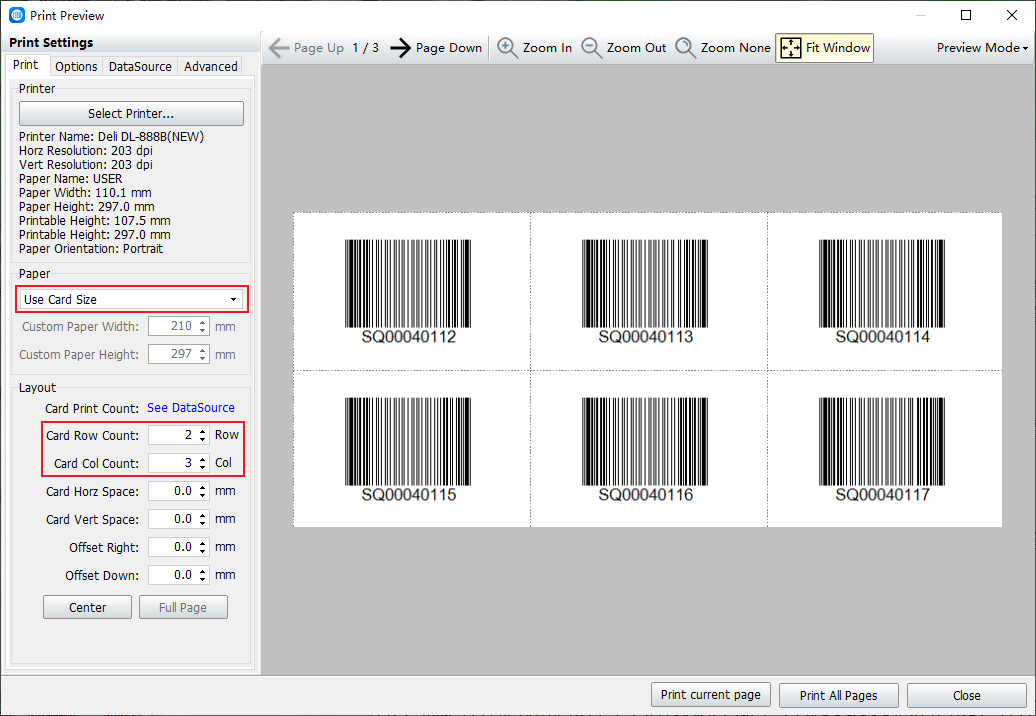Increase Card Vert Space with up arrow
This screenshot has height=716, width=1036.
(x=203, y=515)
